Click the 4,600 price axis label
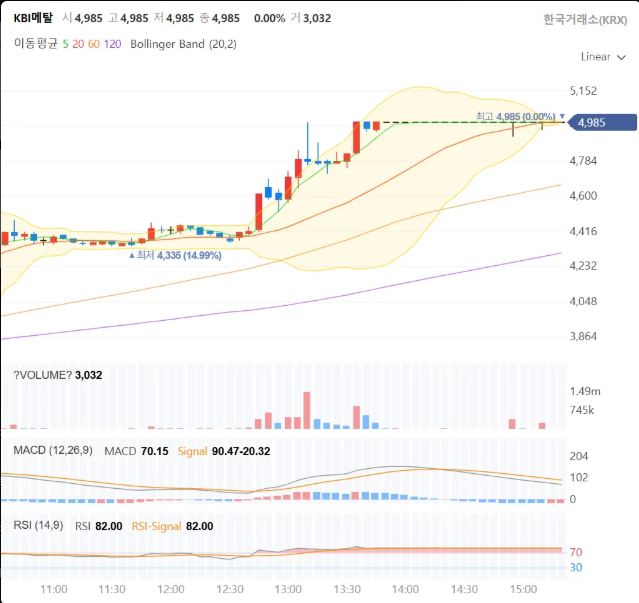Screen dimensions: 639x603 [x=583, y=196]
